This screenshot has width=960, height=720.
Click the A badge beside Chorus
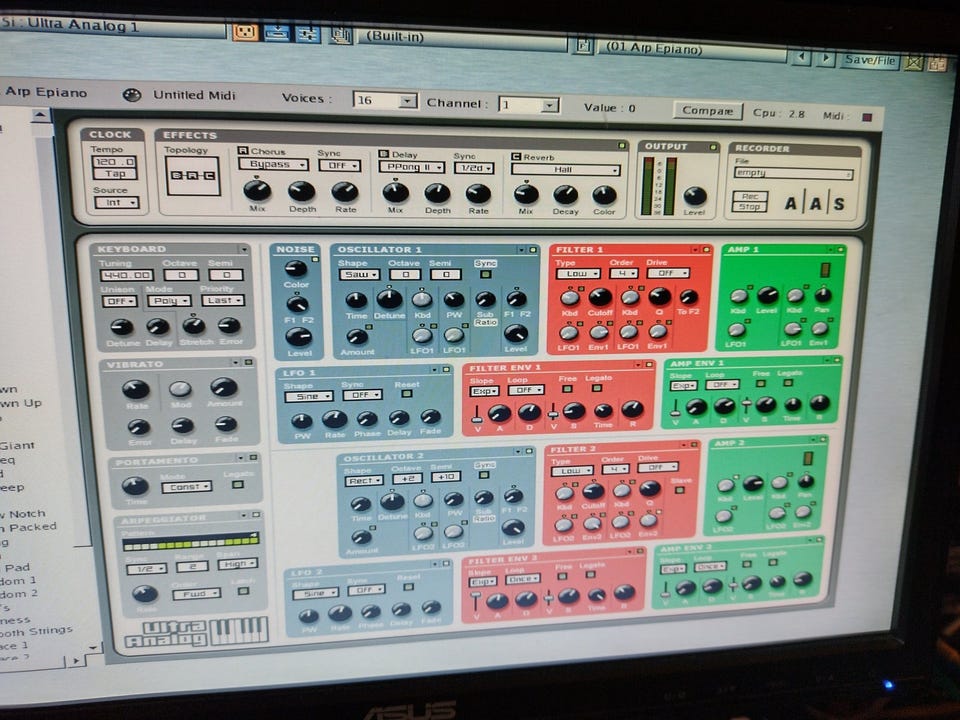coord(242,151)
